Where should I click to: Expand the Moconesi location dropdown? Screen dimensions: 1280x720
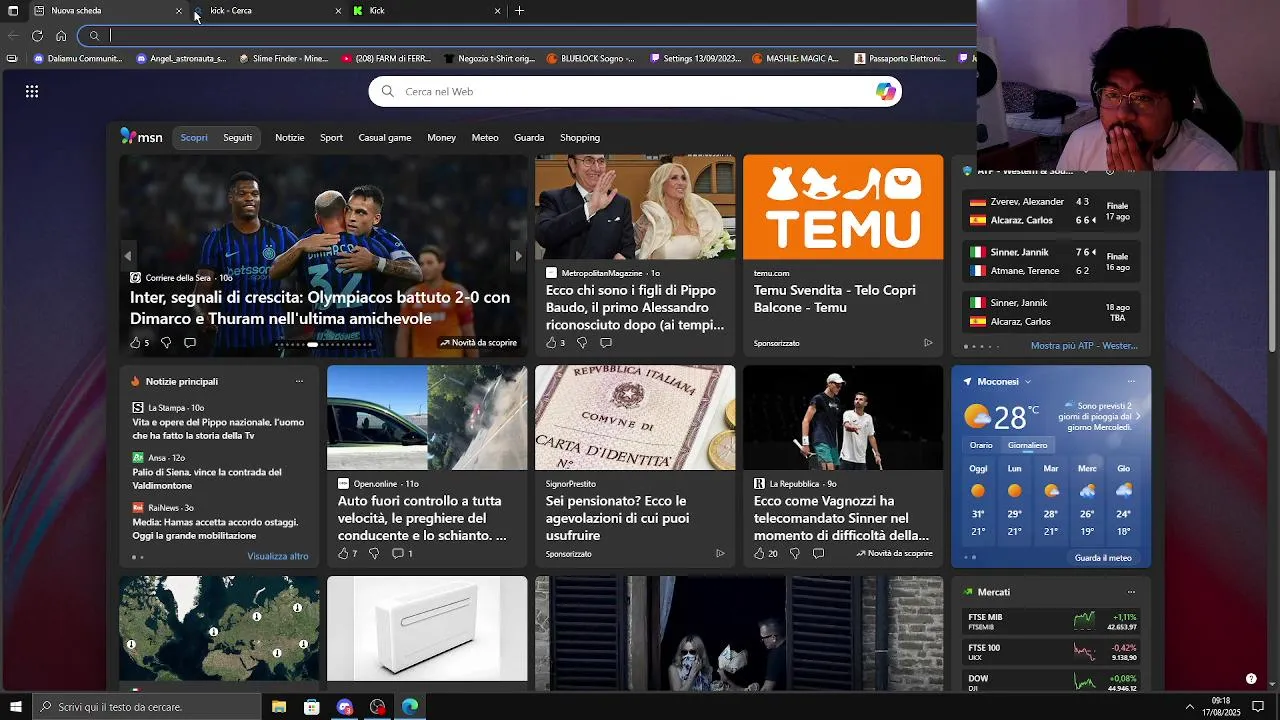(1027, 381)
